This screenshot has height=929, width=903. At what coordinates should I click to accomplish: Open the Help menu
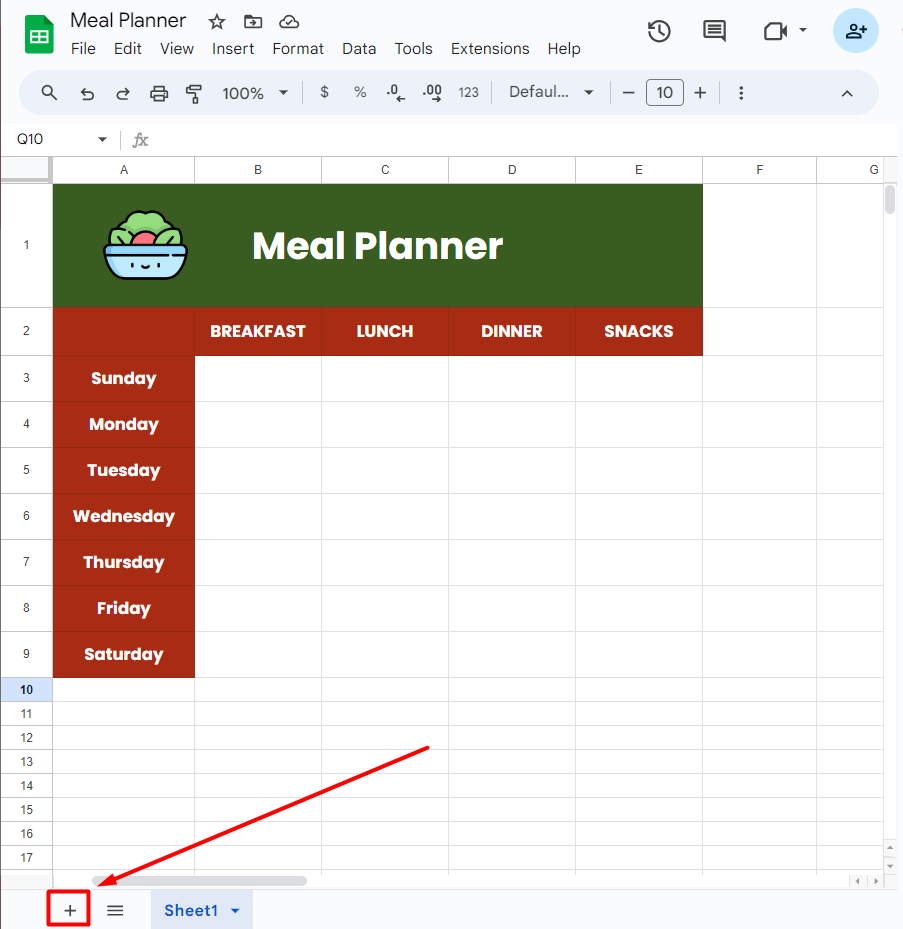pos(563,49)
